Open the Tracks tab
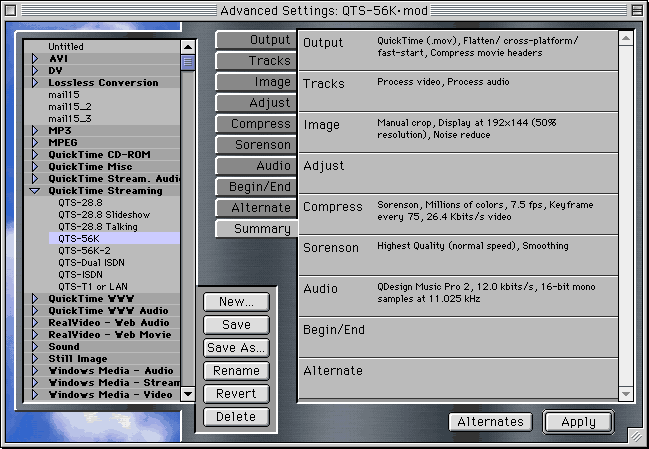649x449 pixels. pos(256,61)
